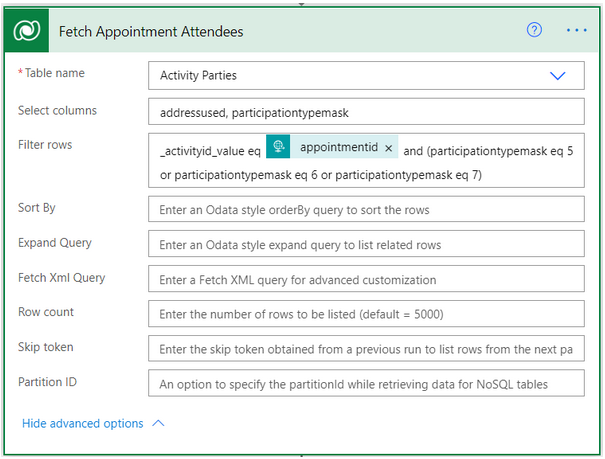This screenshot has width=605, height=459.
Task: Click the chevron beside Hide advanced options
Action: tap(158, 424)
